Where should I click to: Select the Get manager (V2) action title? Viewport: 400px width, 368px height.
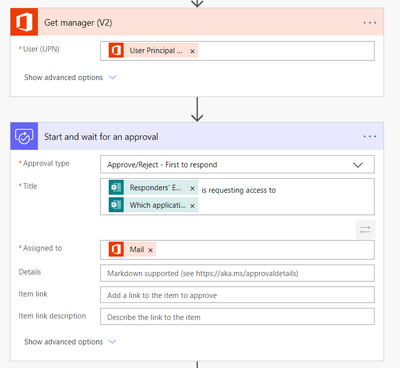78,23
